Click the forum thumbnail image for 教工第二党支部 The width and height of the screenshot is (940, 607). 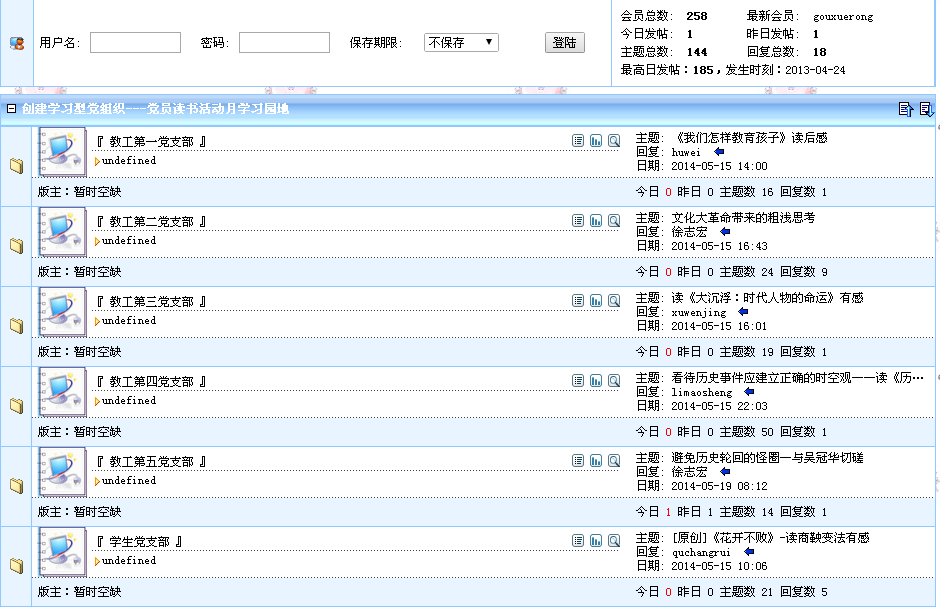pos(62,232)
